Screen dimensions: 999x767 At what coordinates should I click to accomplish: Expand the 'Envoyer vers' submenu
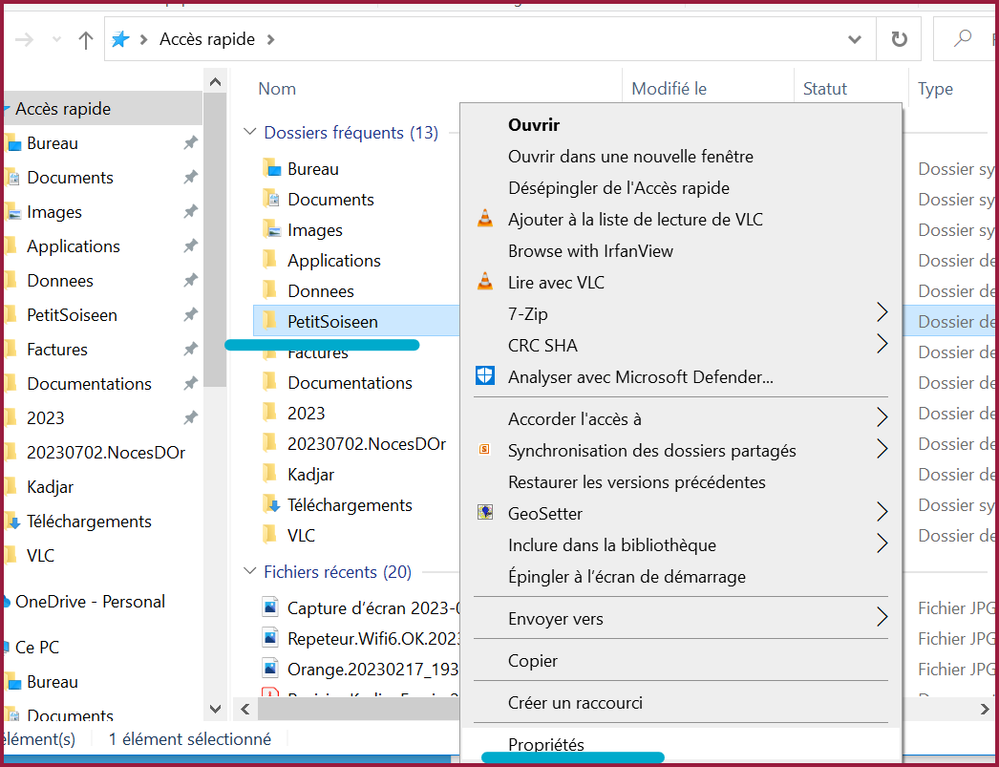[x=882, y=618]
